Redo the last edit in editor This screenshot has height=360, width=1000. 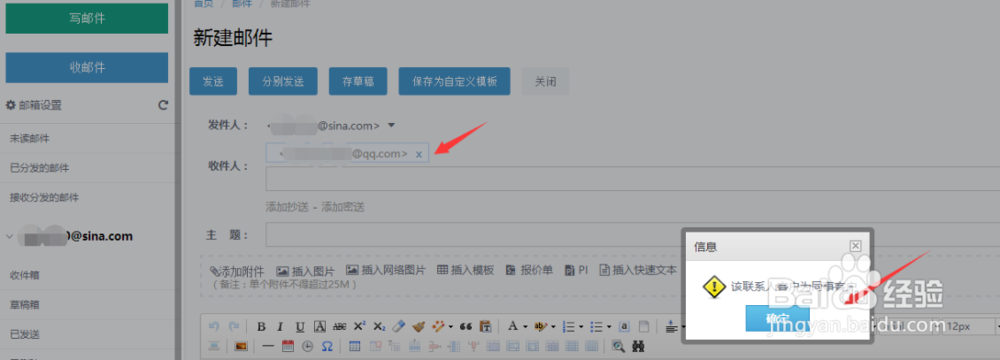click(234, 326)
